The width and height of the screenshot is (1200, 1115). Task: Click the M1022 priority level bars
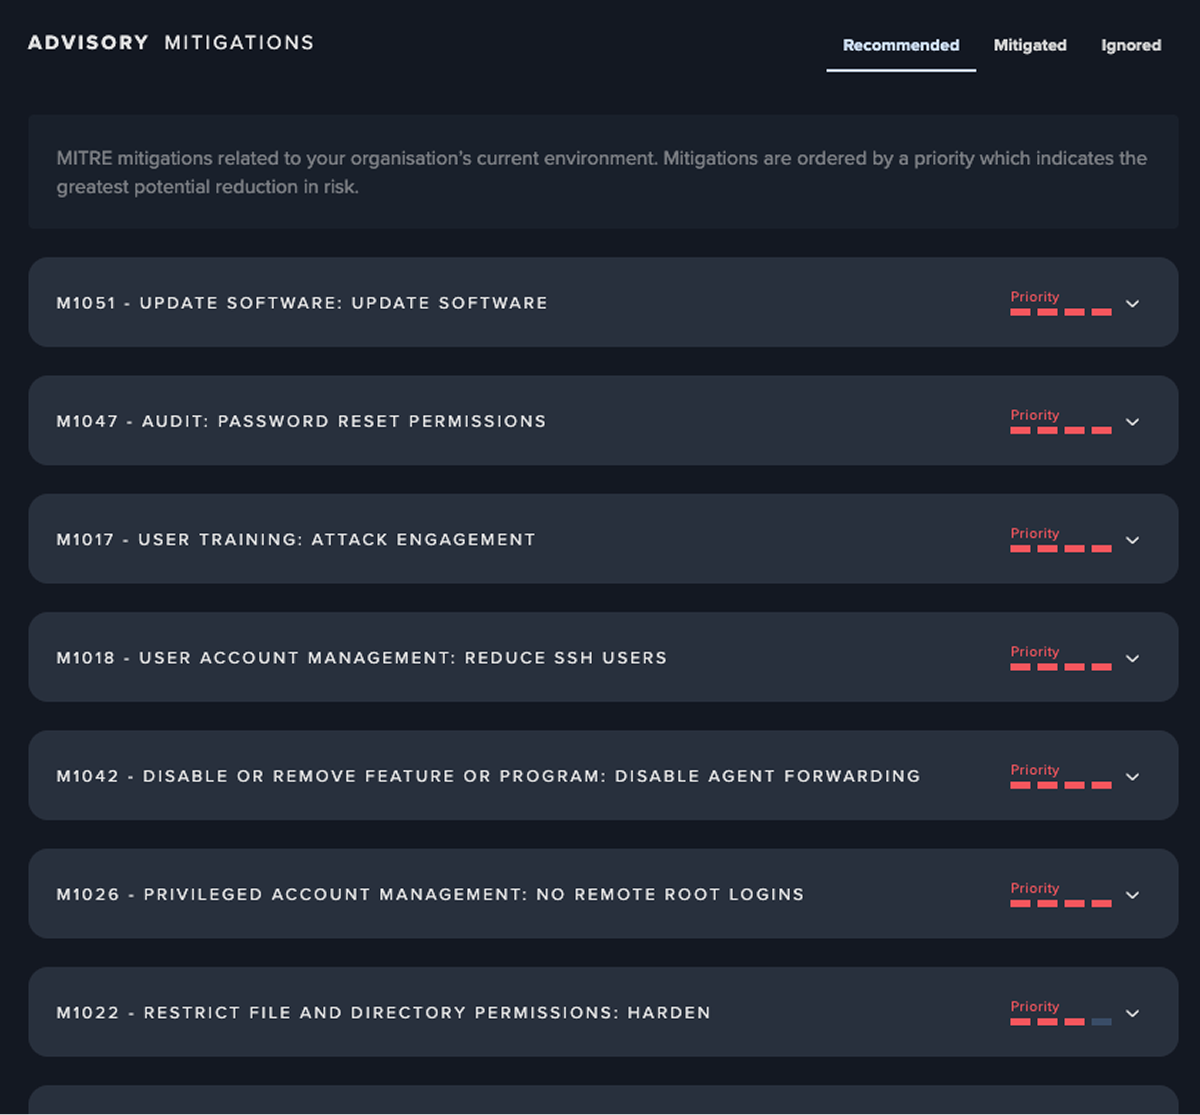pos(1060,1014)
